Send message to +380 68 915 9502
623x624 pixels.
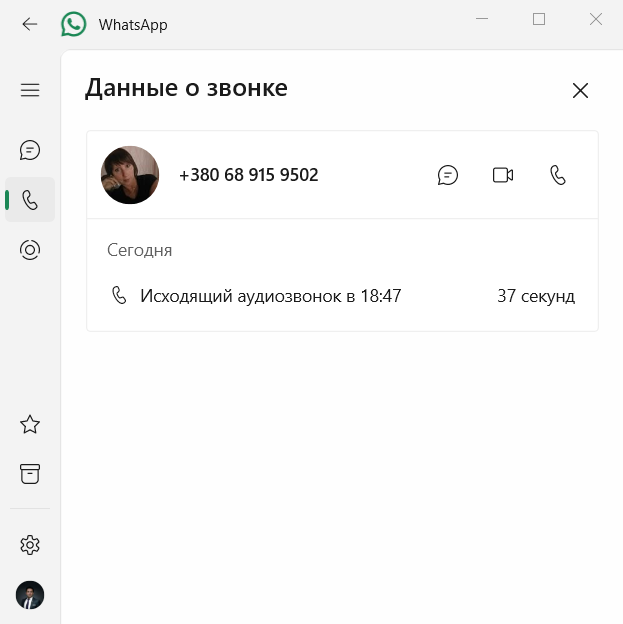[x=447, y=175]
